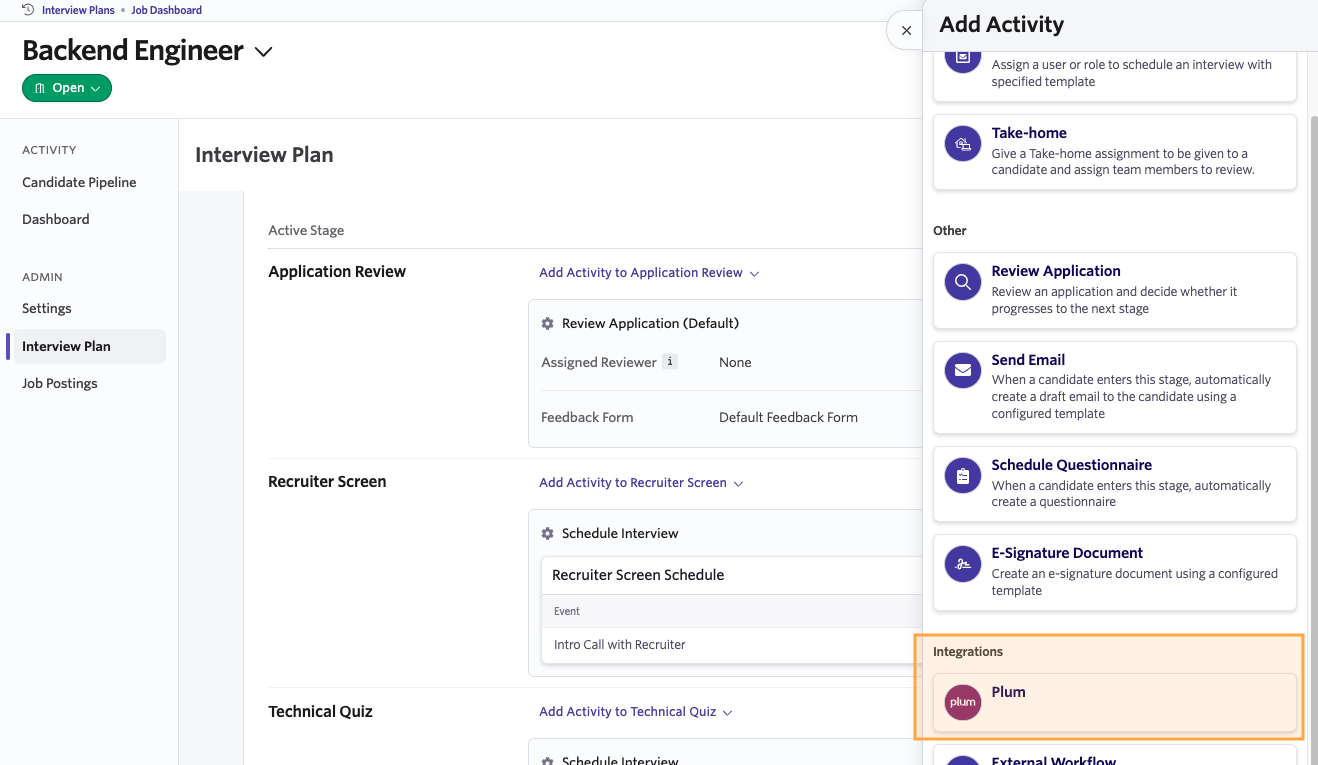Expand Add Activity to Recruiter Screen
1318x765 pixels.
tap(641, 483)
